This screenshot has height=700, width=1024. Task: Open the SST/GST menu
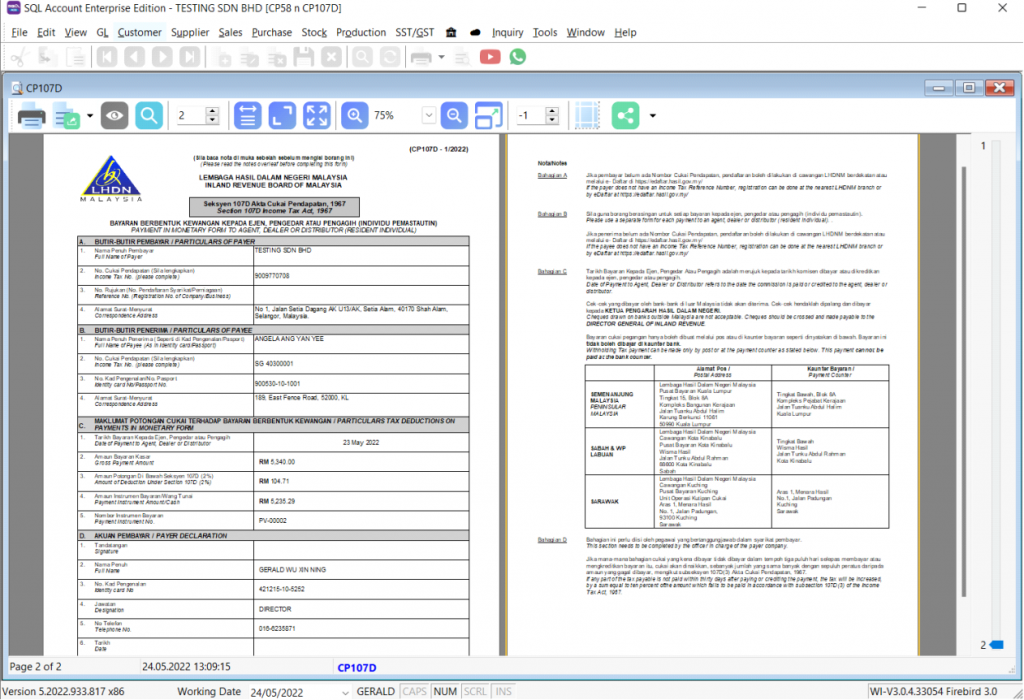(414, 33)
